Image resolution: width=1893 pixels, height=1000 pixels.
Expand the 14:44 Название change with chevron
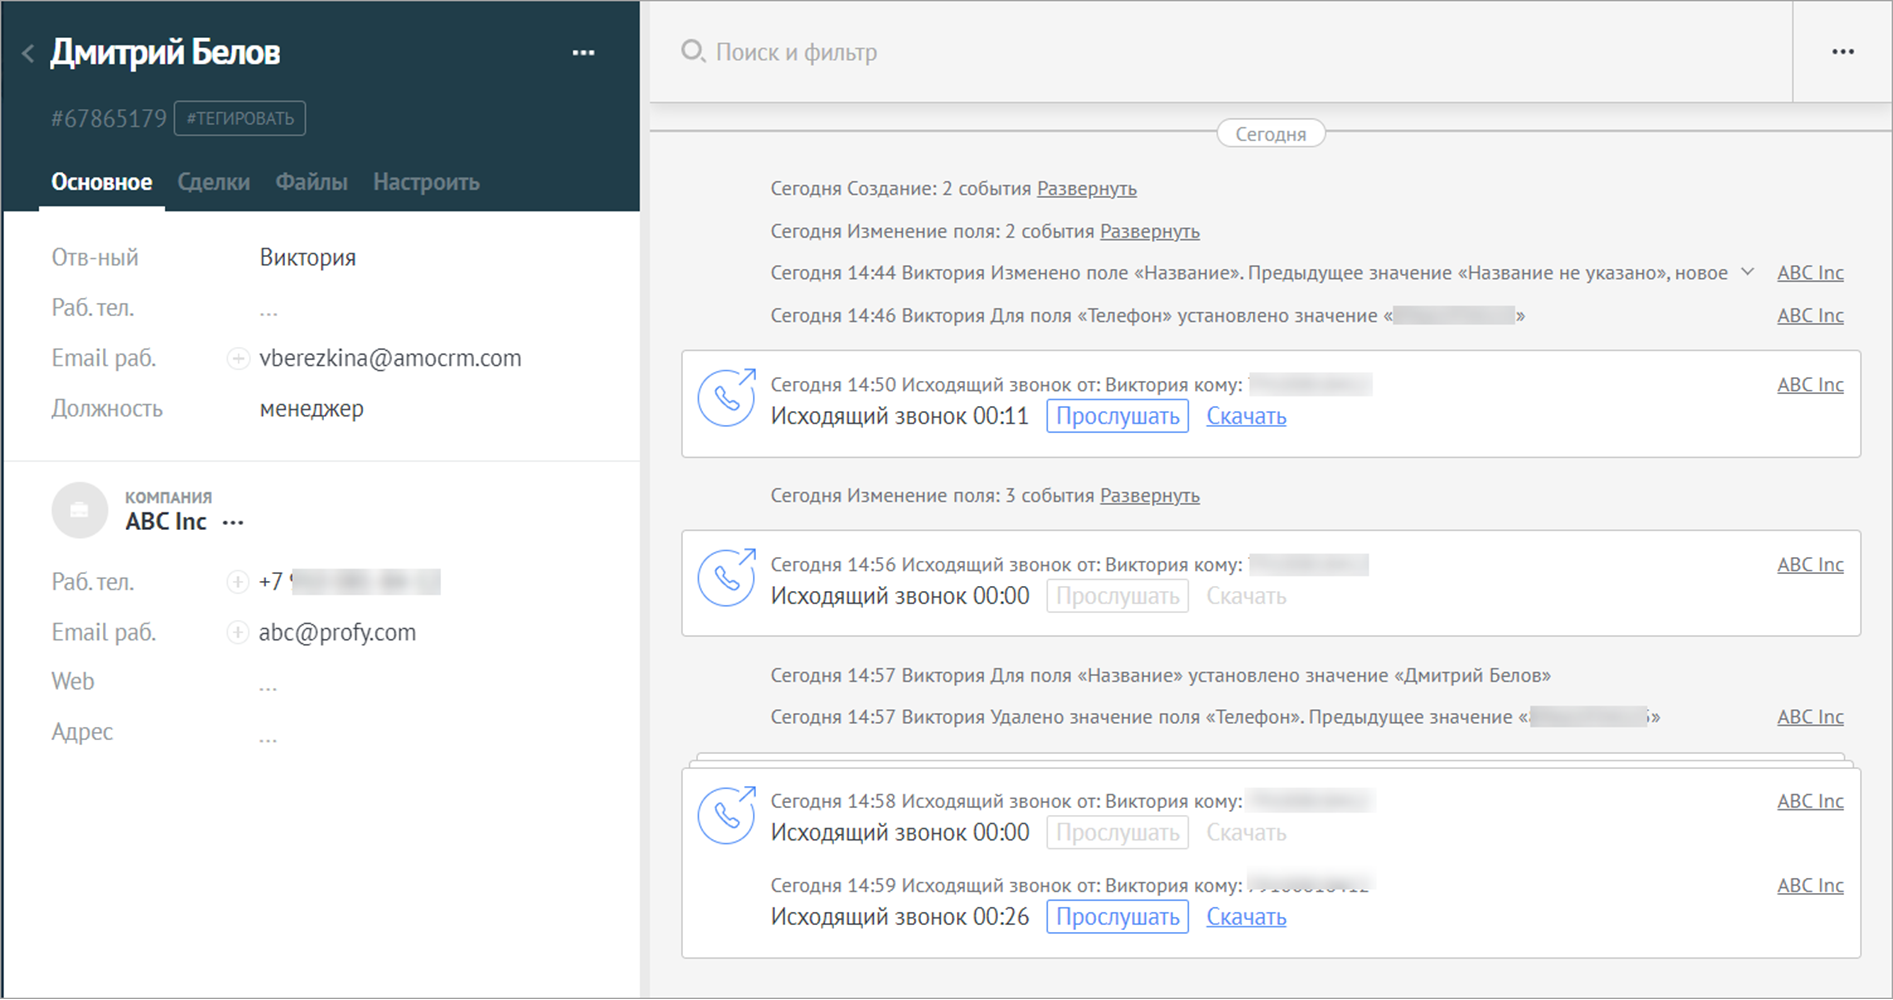click(x=1747, y=272)
